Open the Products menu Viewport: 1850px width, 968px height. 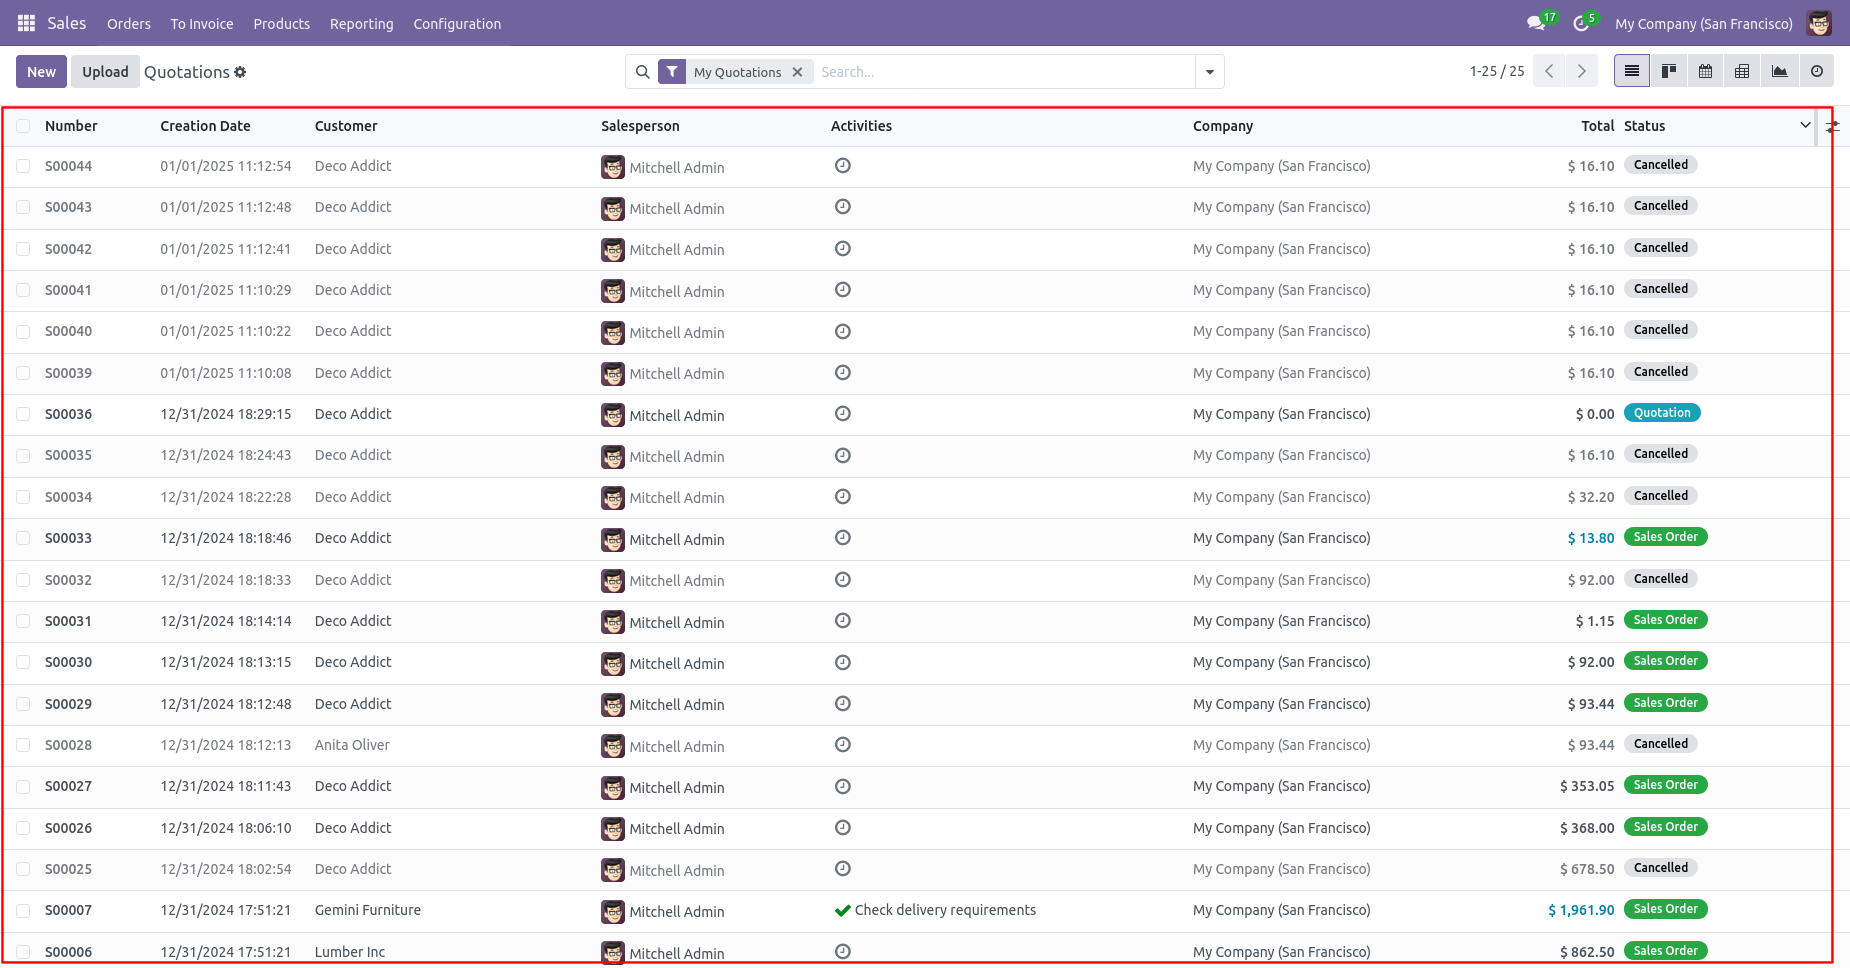pyautogui.click(x=282, y=24)
